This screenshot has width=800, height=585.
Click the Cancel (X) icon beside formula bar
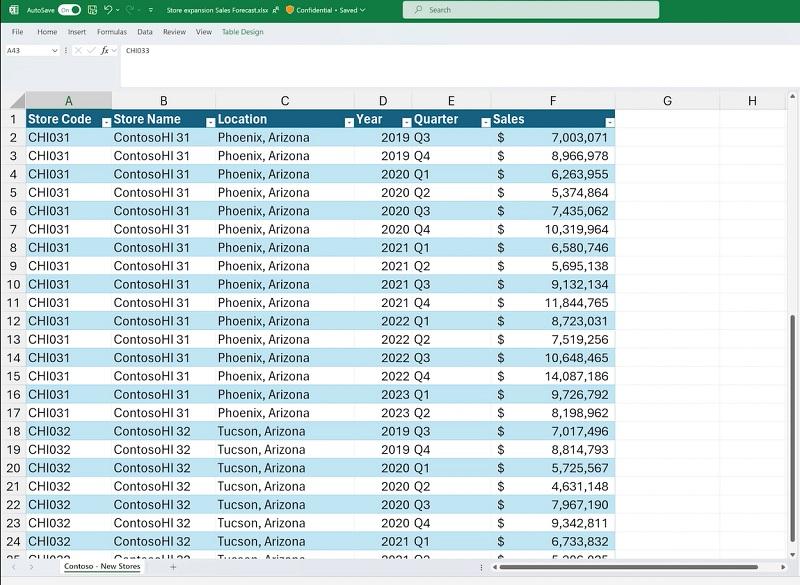tap(77, 50)
